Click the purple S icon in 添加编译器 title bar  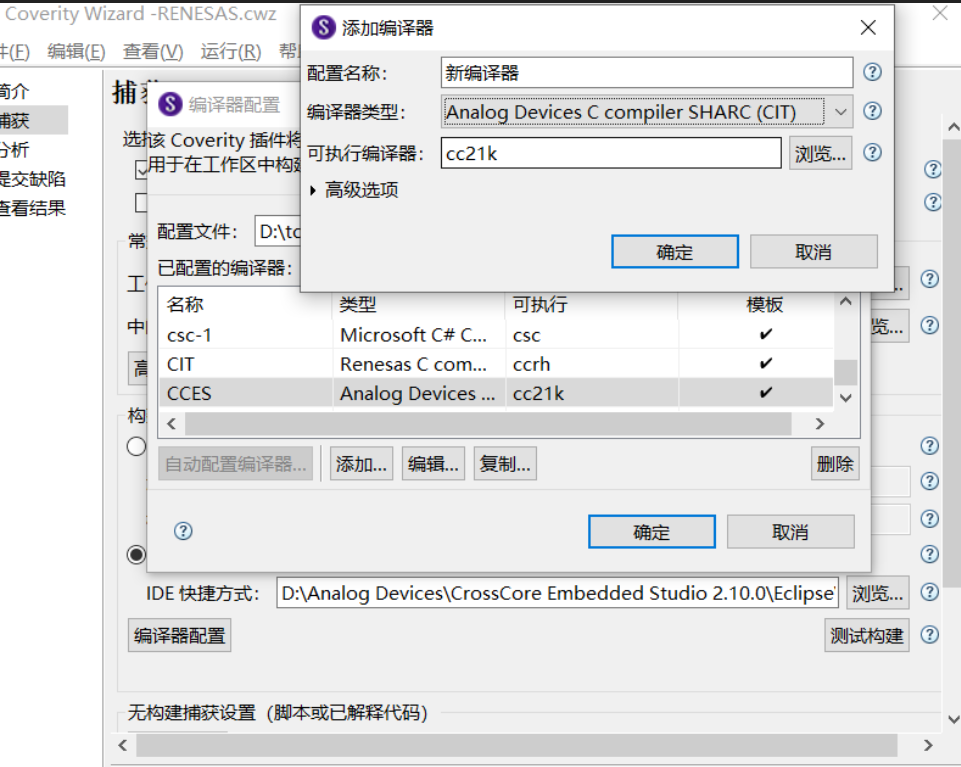[x=323, y=28]
